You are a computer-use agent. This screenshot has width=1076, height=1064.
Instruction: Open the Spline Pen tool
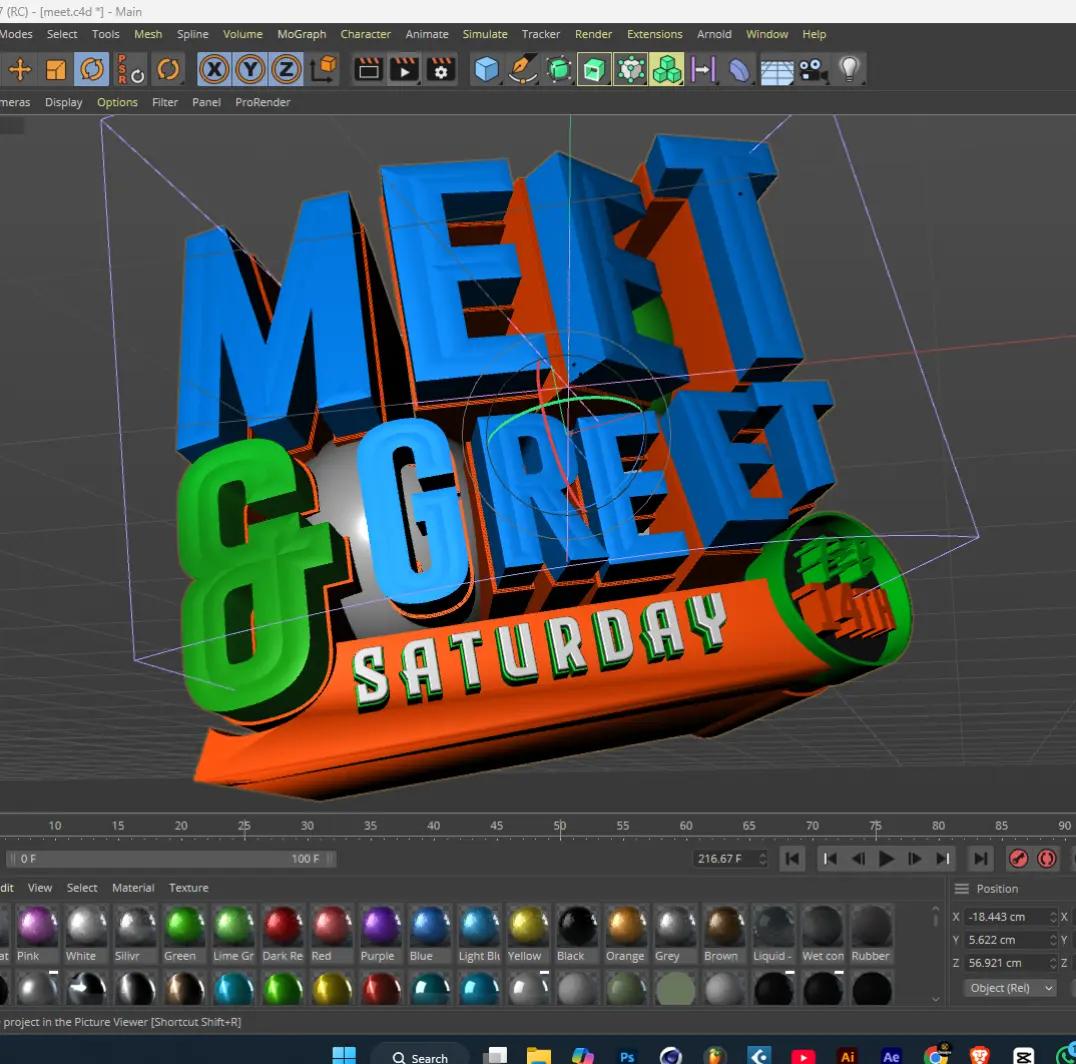523,69
